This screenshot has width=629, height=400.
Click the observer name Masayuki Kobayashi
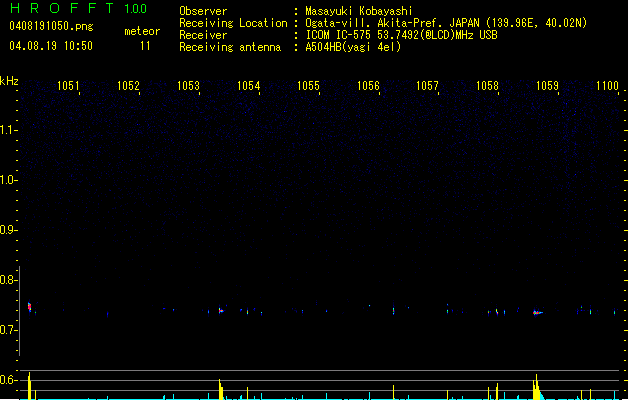[x=359, y=11]
